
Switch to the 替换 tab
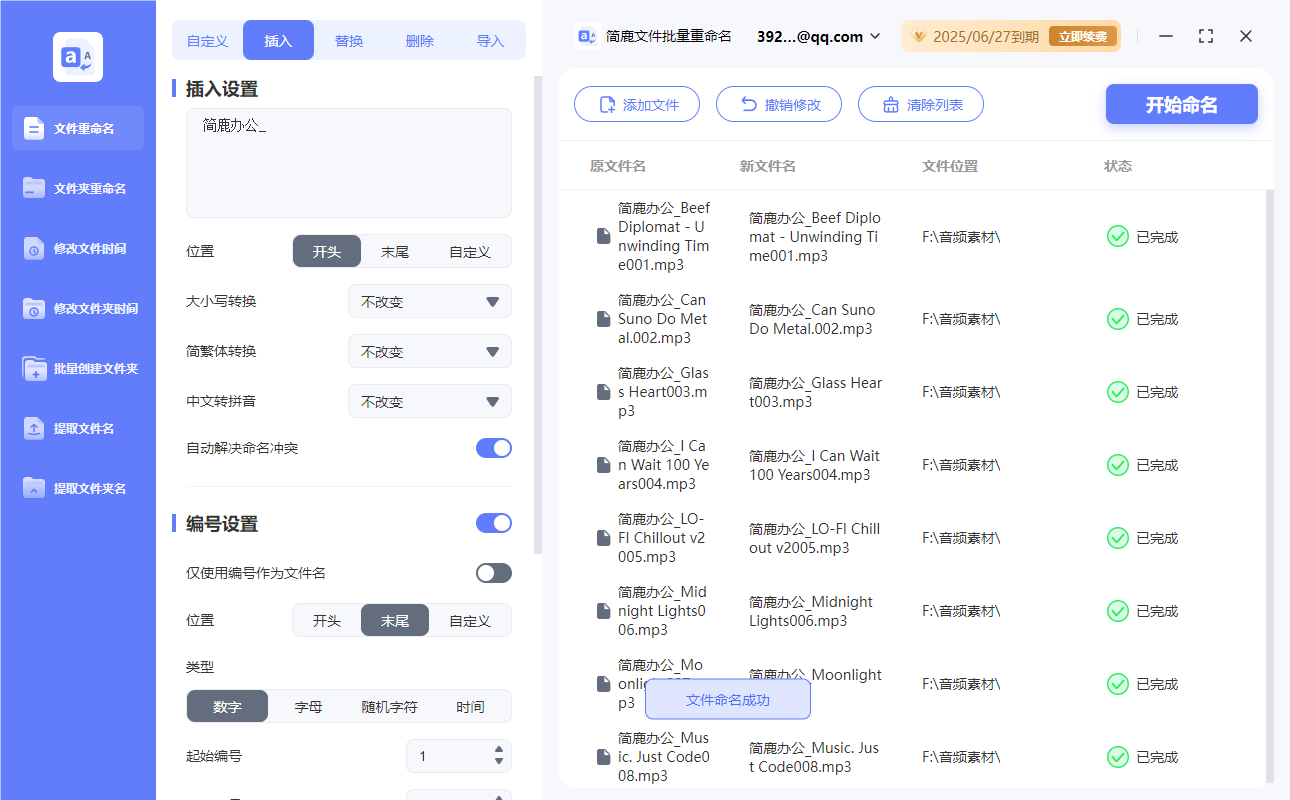(x=349, y=39)
